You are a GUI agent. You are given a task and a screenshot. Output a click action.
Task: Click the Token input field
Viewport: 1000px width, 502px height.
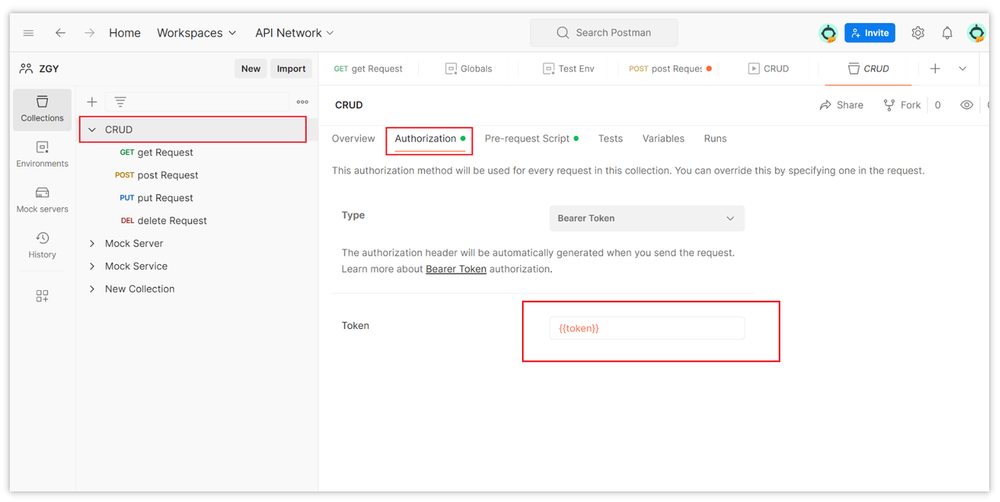[x=646, y=328]
